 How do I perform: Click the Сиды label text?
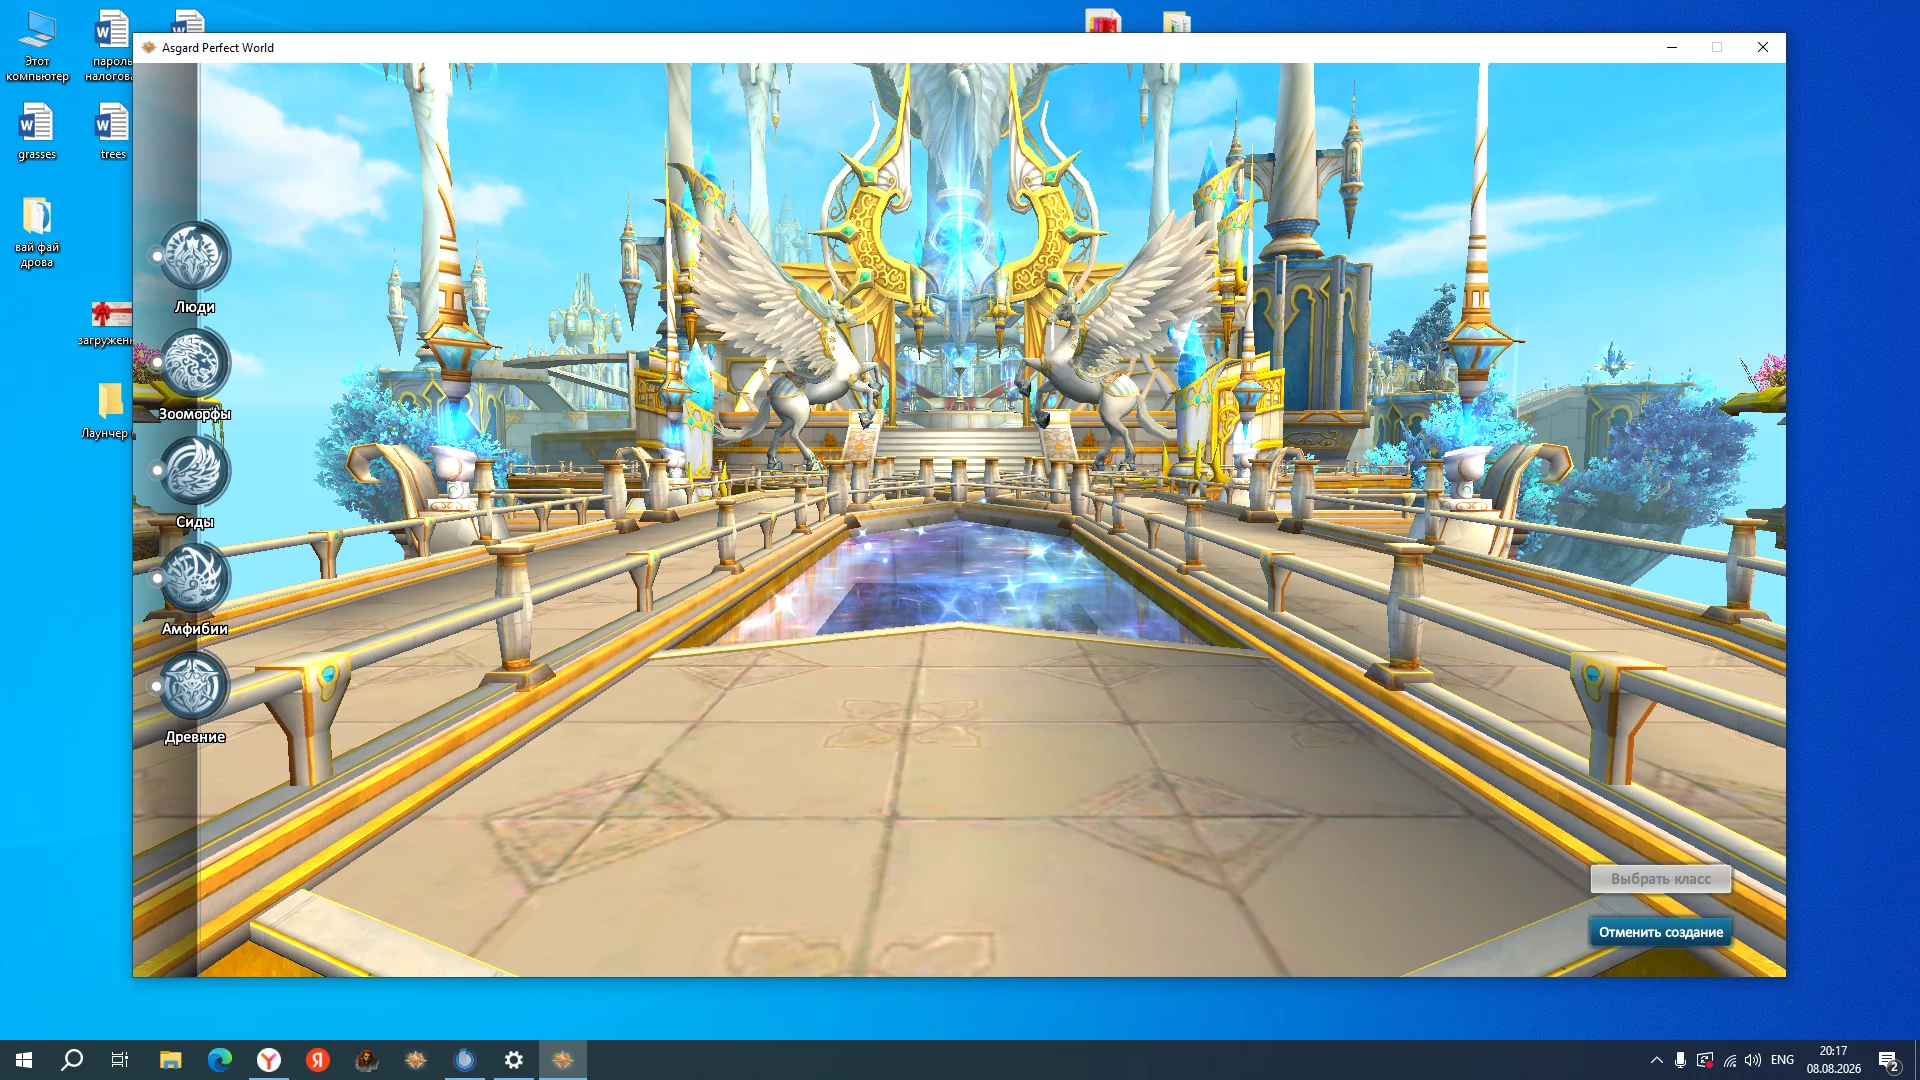click(195, 522)
